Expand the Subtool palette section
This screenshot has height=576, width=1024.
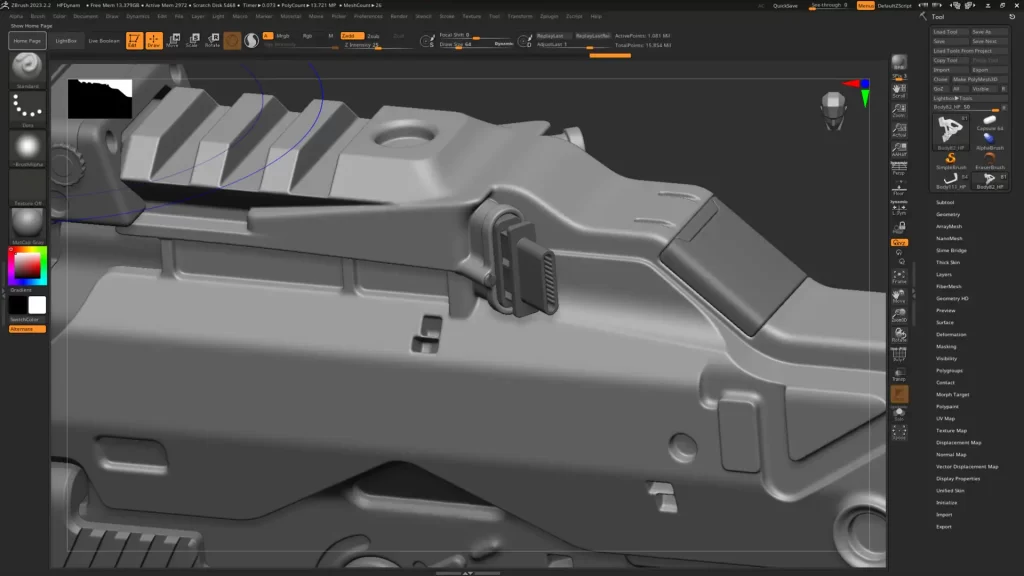tap(945, 202)
